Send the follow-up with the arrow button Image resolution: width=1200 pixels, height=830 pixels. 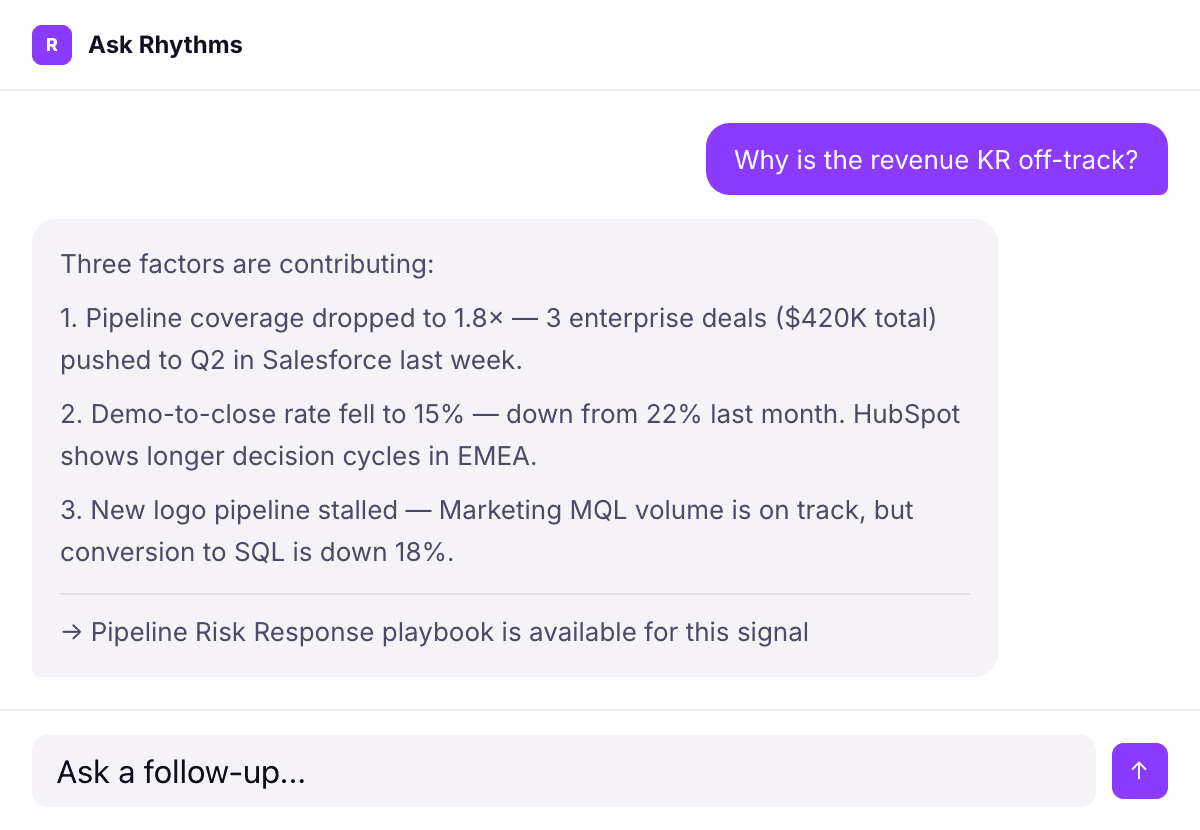click(1139, 771)
